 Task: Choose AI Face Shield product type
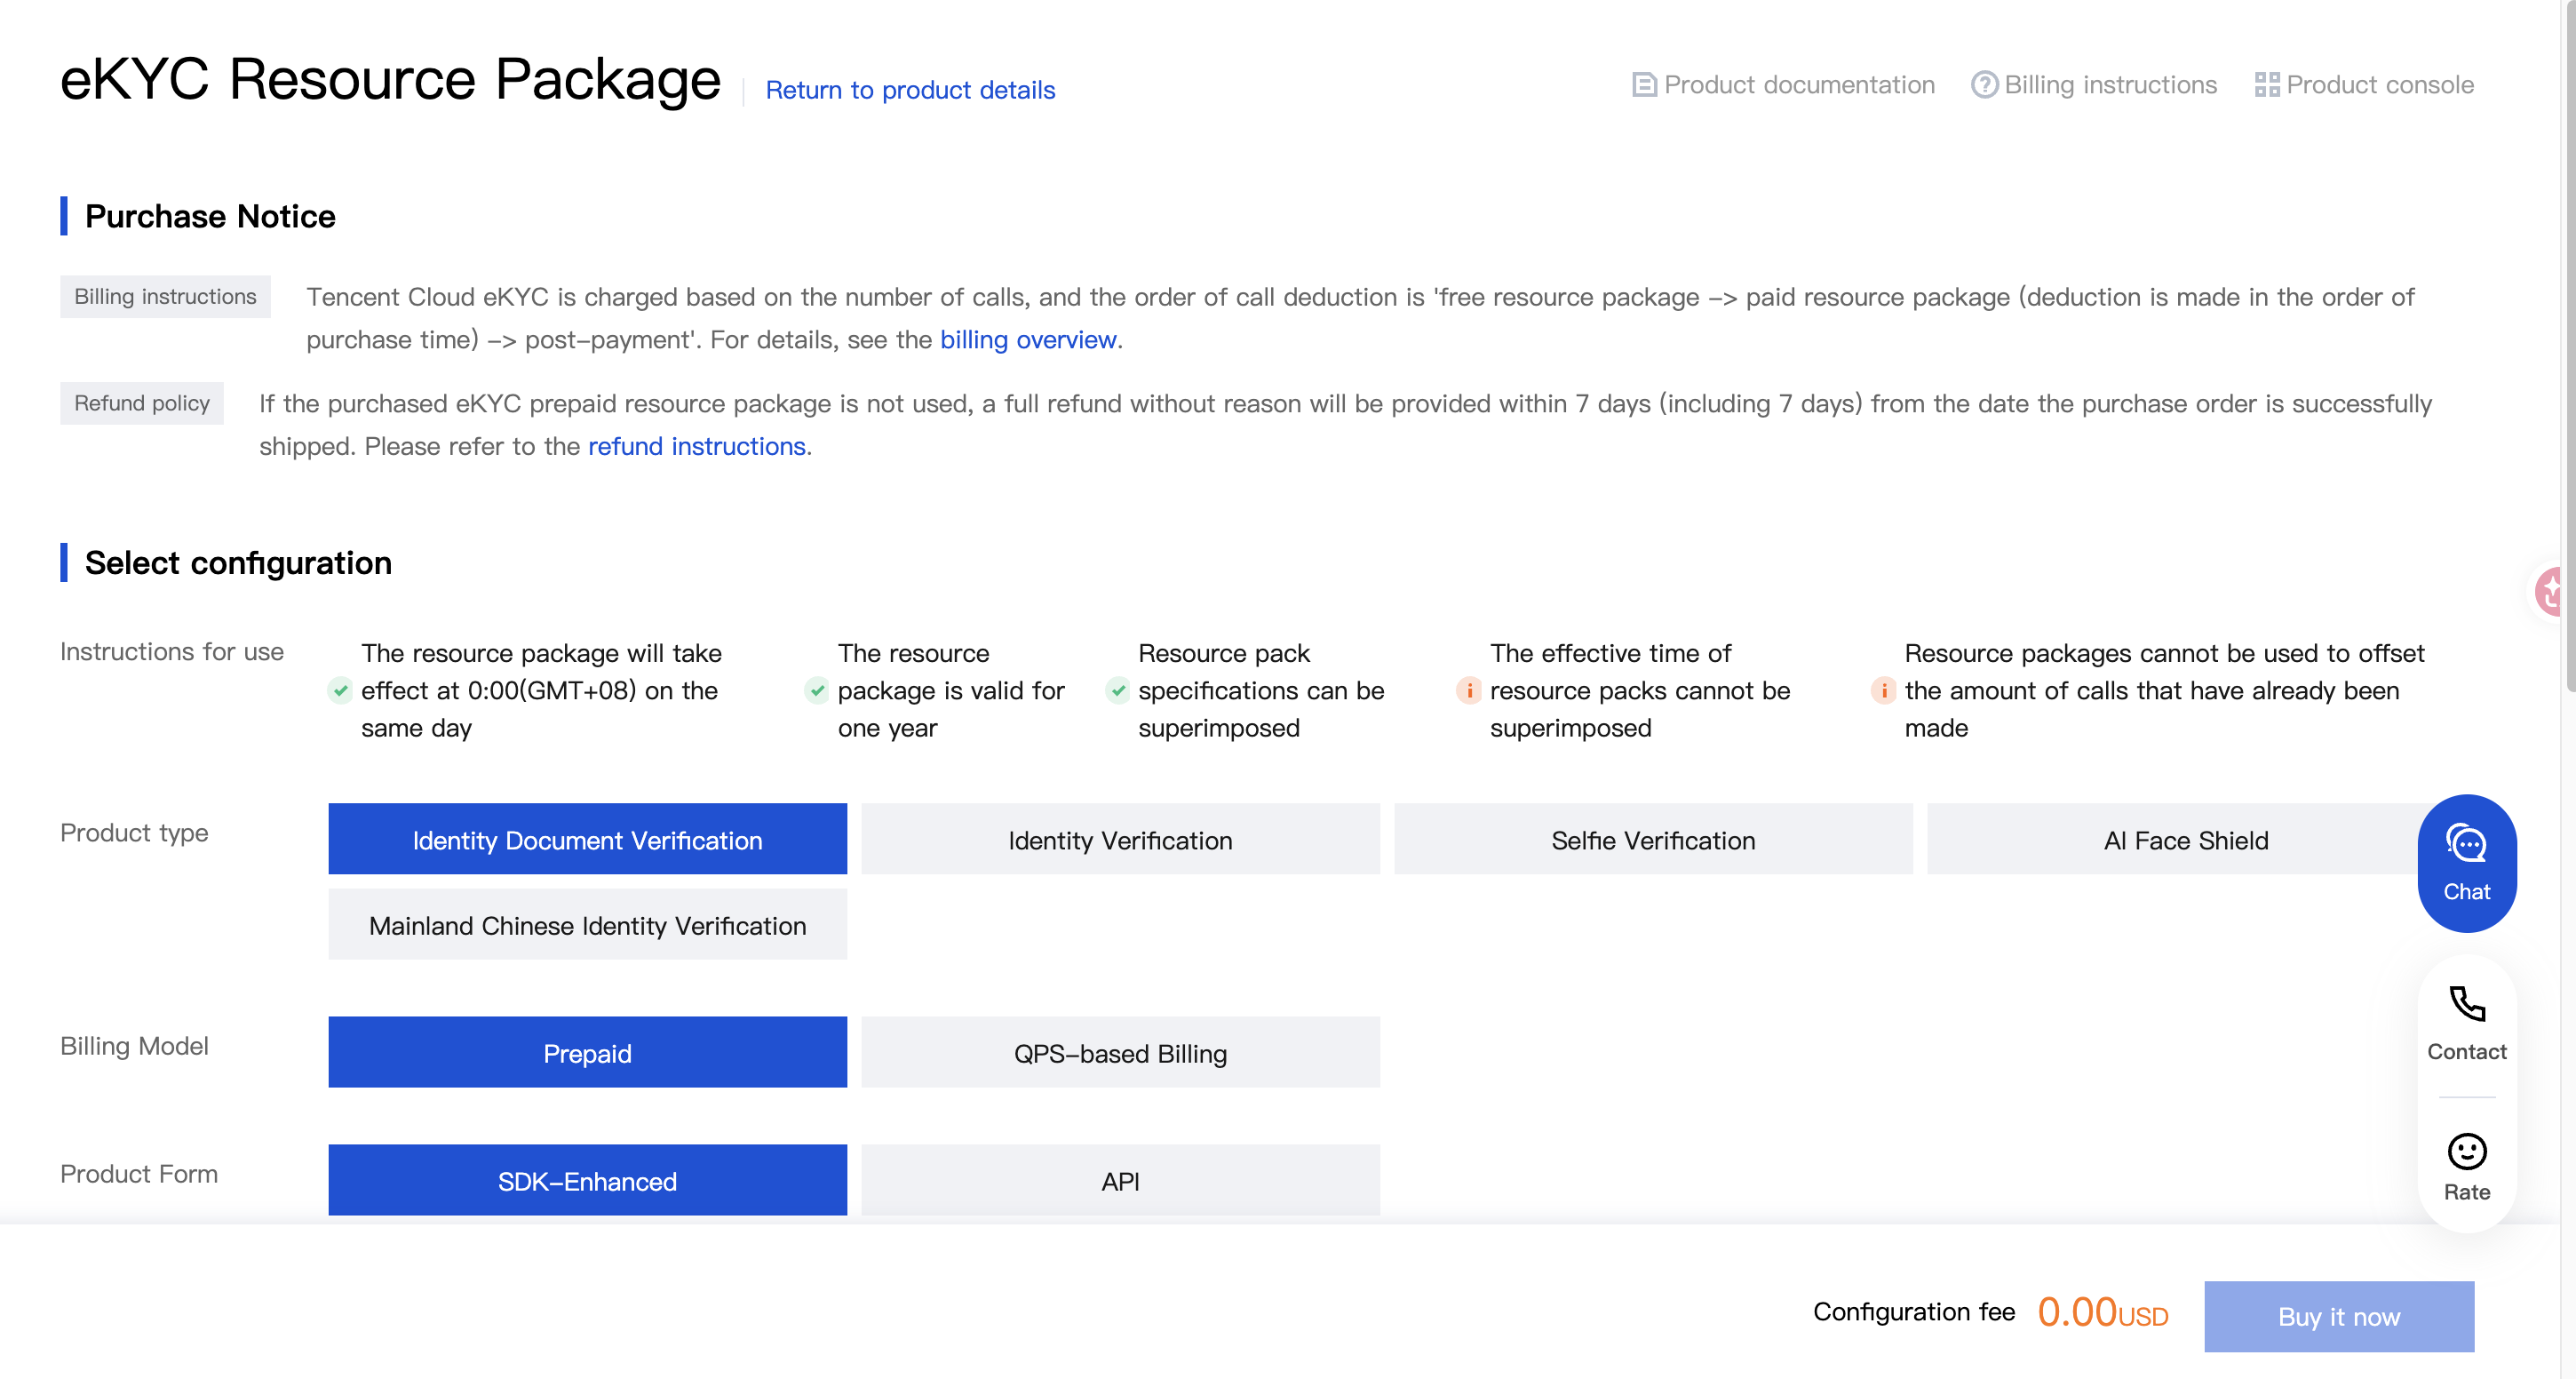click(2186, 839)
